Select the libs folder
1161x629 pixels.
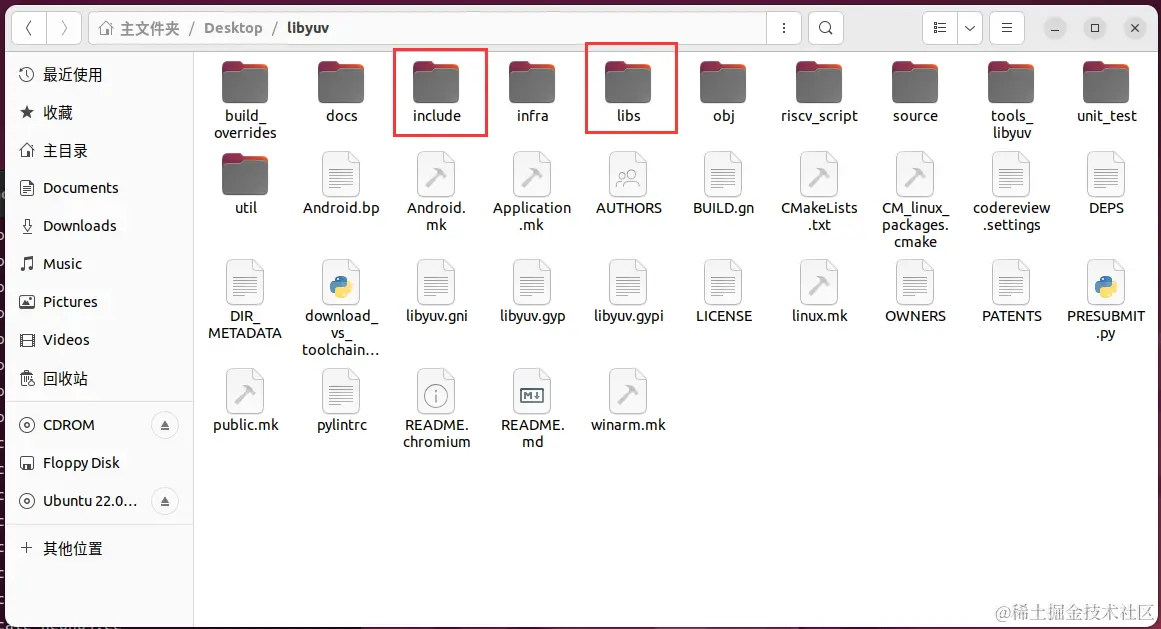click(629, 92)
